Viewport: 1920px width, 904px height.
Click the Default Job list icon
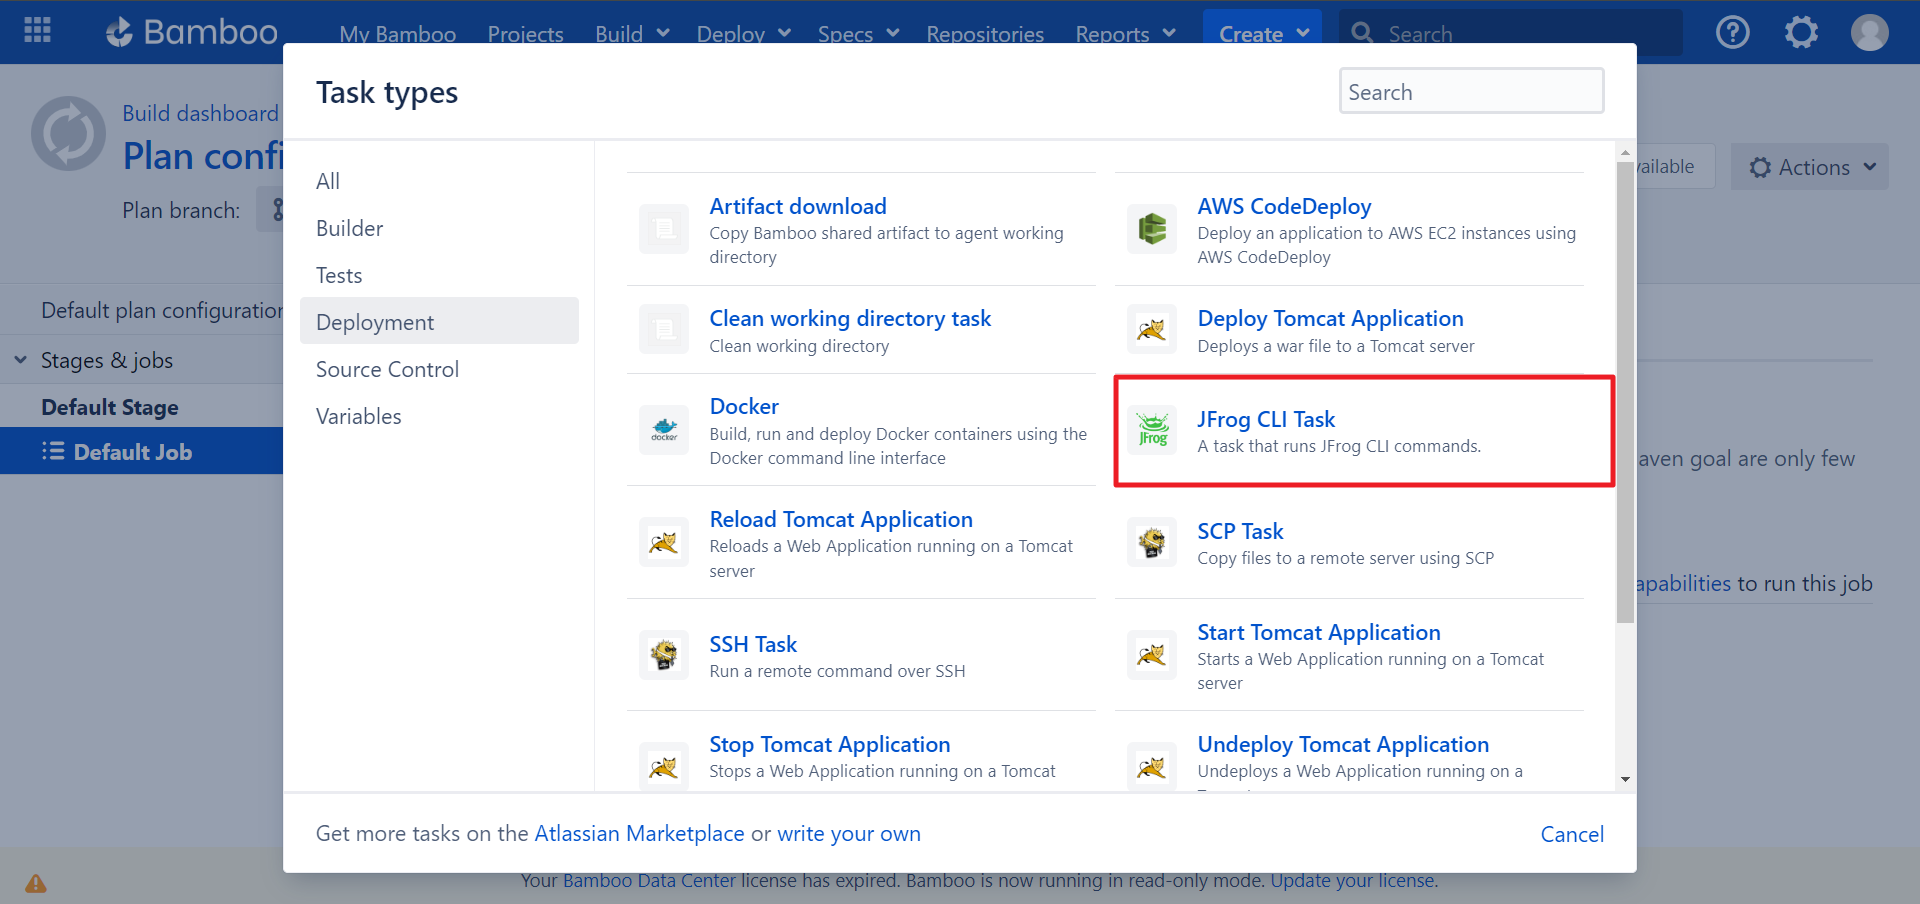tap(53, 451)
